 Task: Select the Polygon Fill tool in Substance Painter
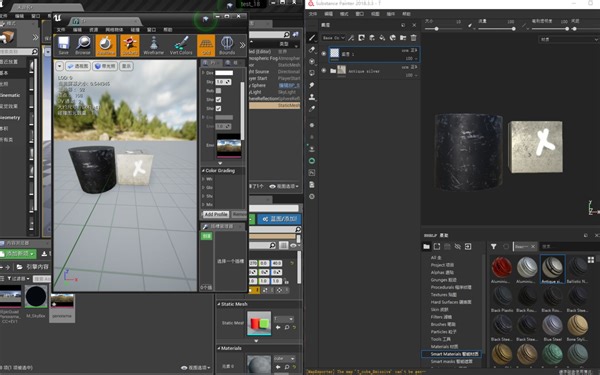(x=312, y=73)
